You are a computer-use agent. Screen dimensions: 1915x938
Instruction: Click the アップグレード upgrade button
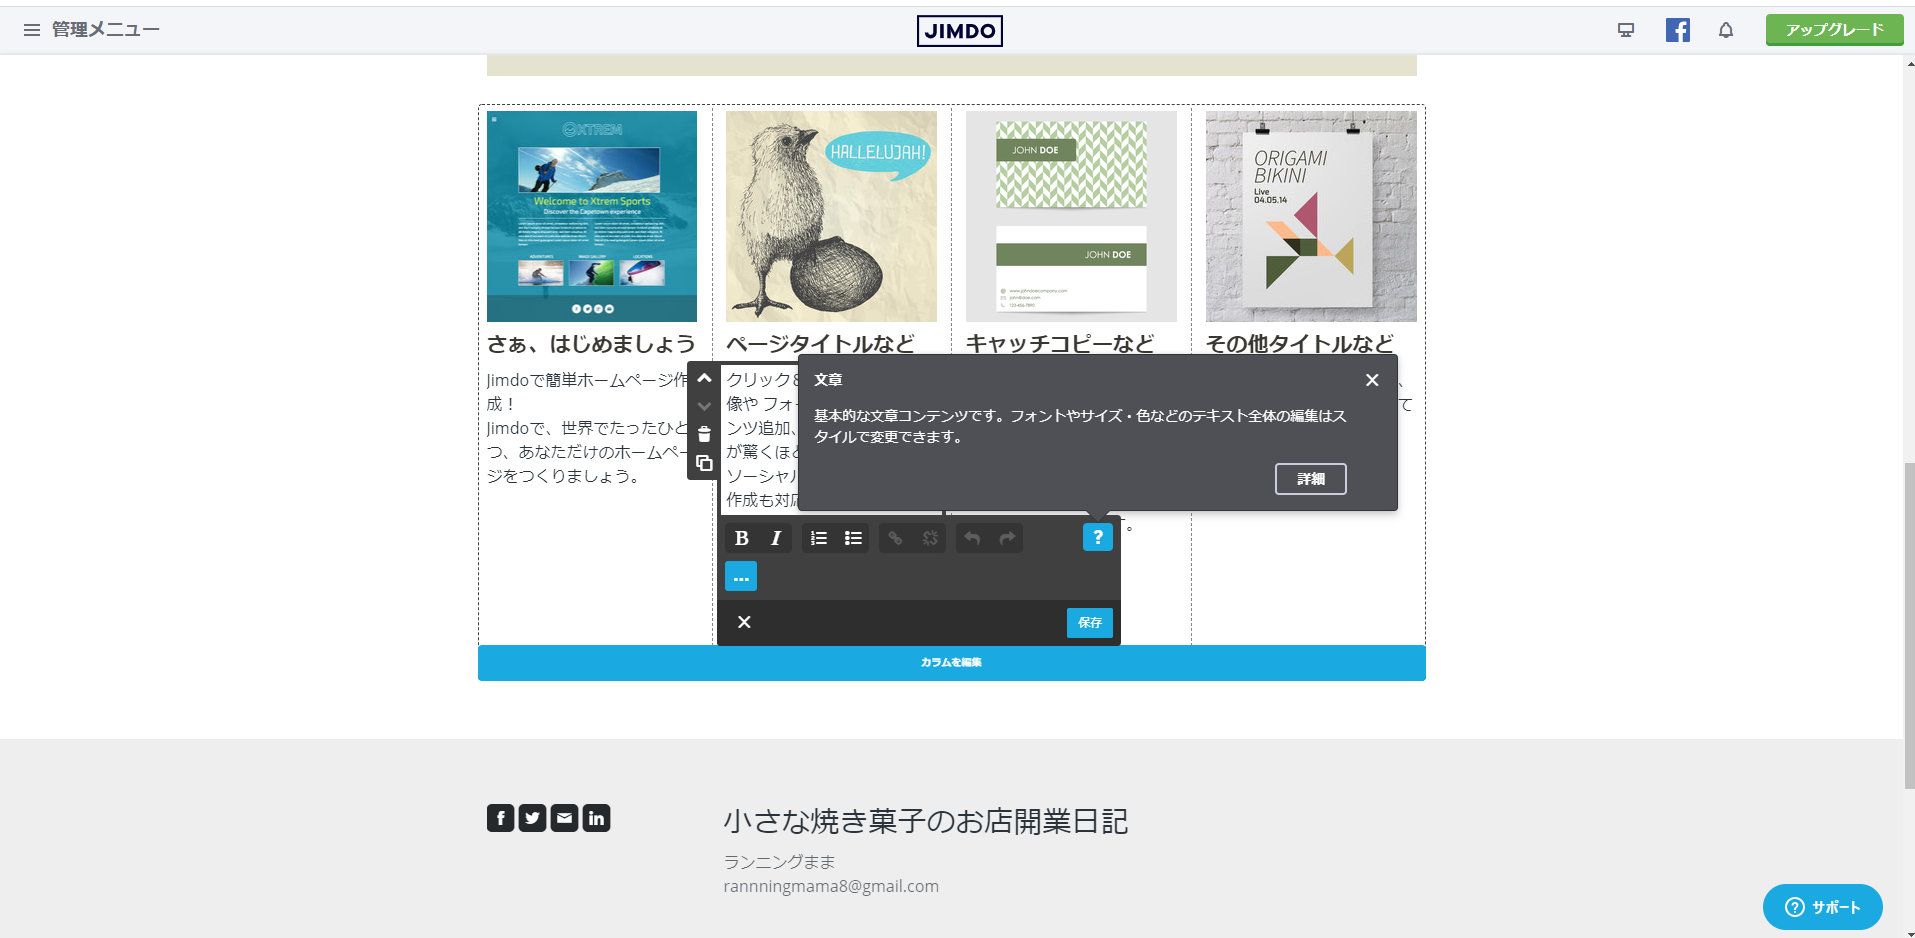click(x=1834, y=30)
